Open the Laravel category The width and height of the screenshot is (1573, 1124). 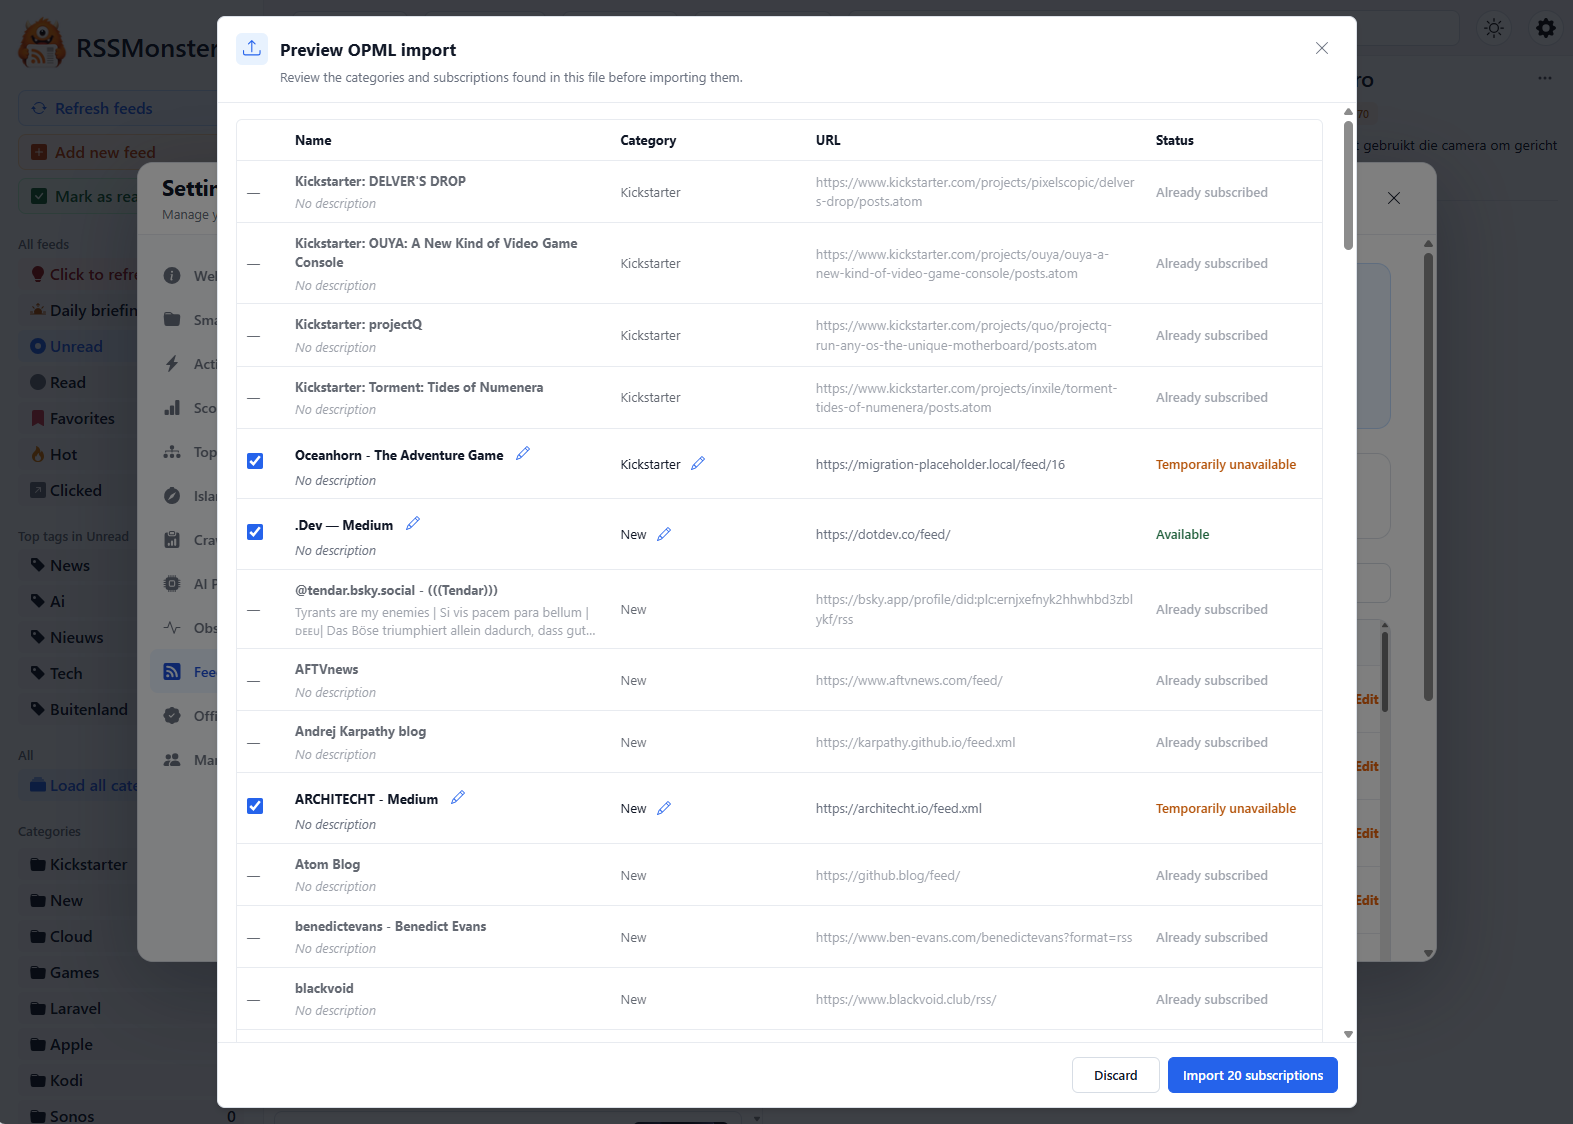(75, 1008)
